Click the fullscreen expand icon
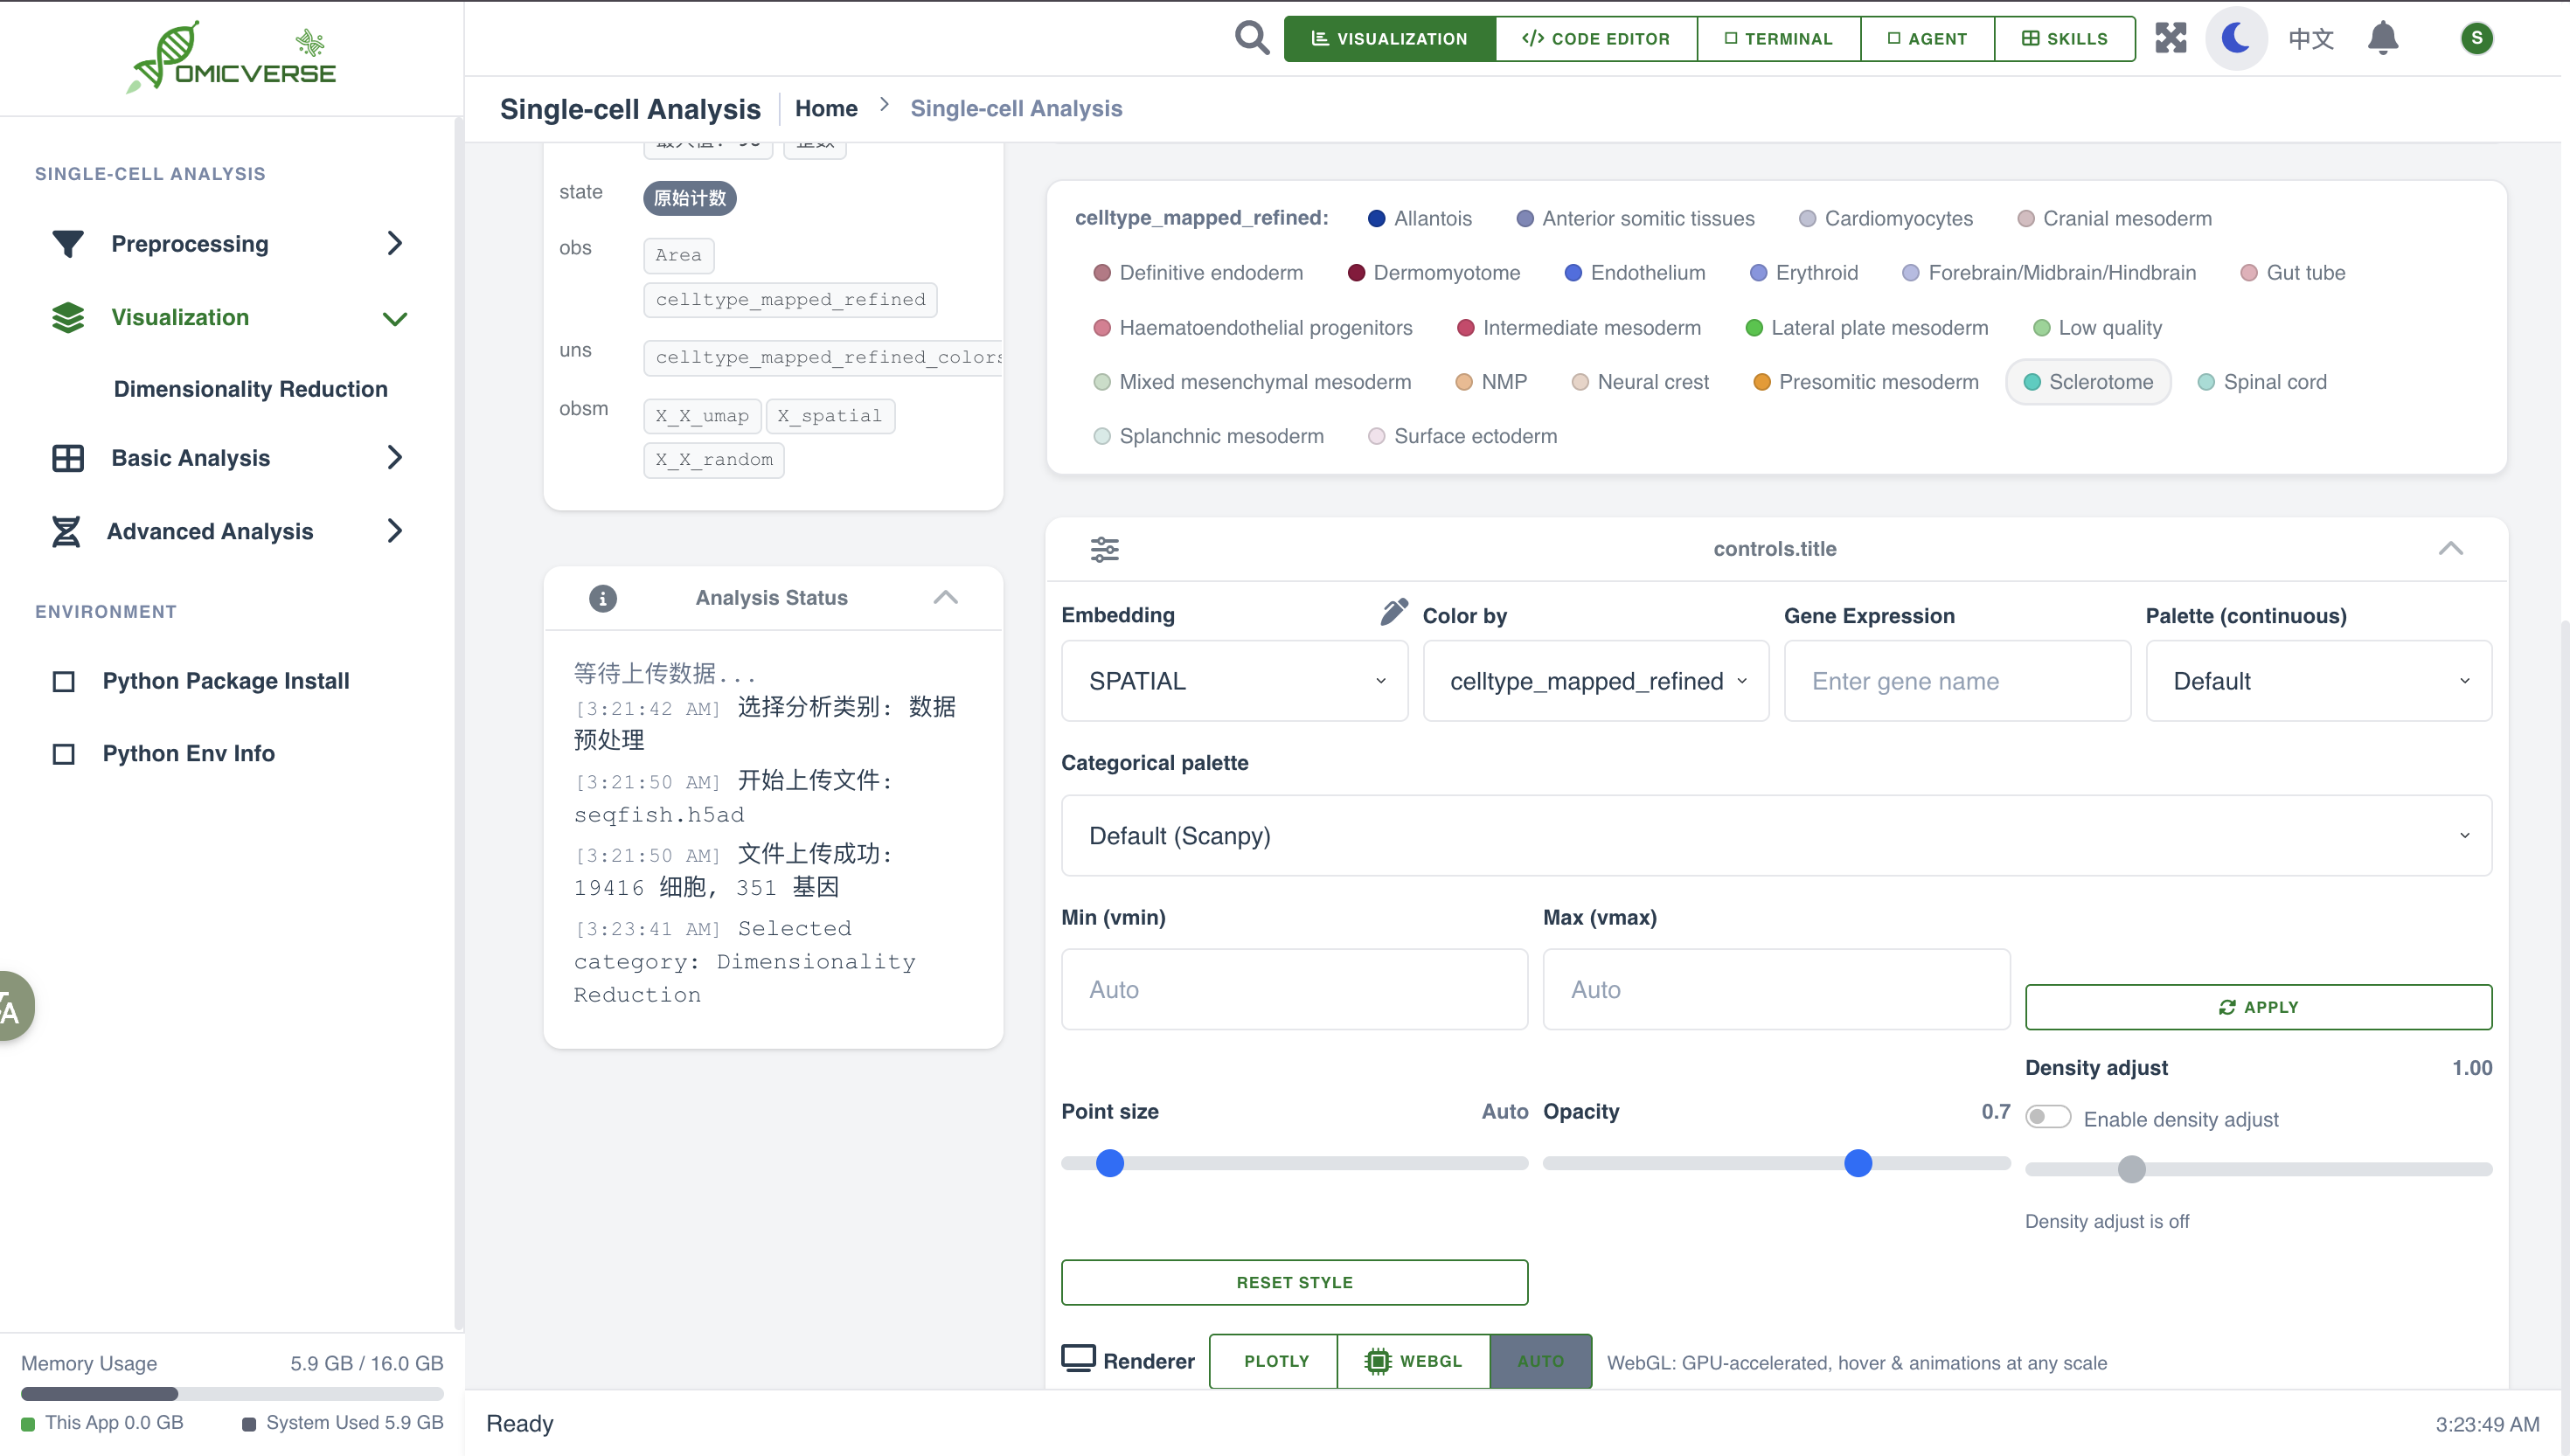 click(x=2170, y=38)
